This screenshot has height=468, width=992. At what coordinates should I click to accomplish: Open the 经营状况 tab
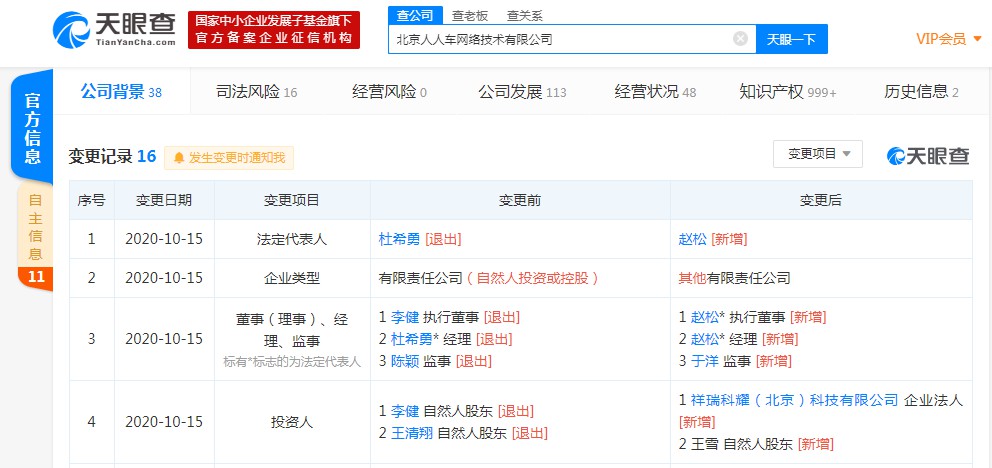click(655, 92)
